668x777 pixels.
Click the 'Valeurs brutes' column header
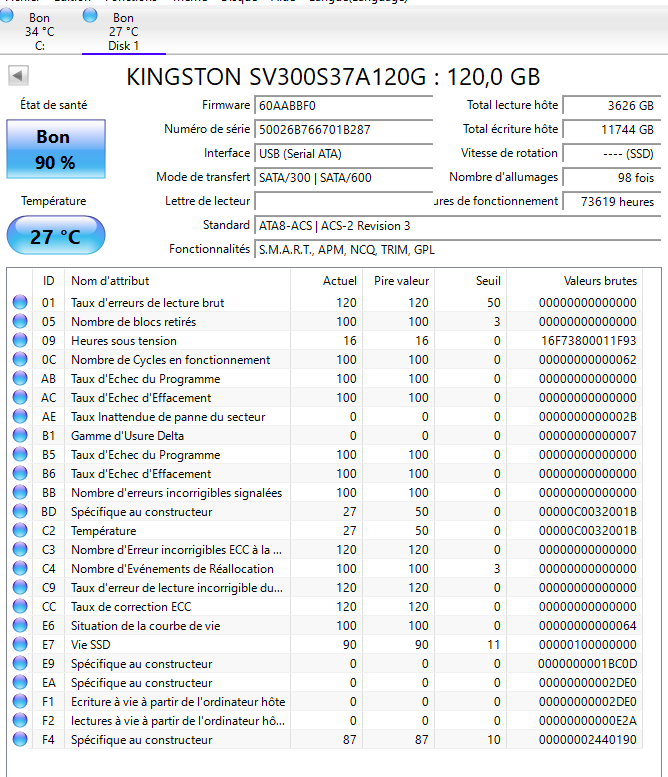(600, 281)
